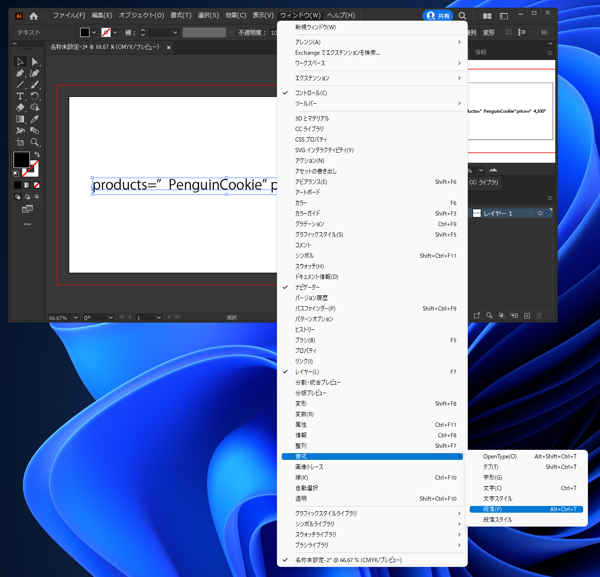Expand グラフィックスタイルライブラリ submenu
Image resolution: width=600 pixels, height=577 pixels.
(x=372, y=513)
